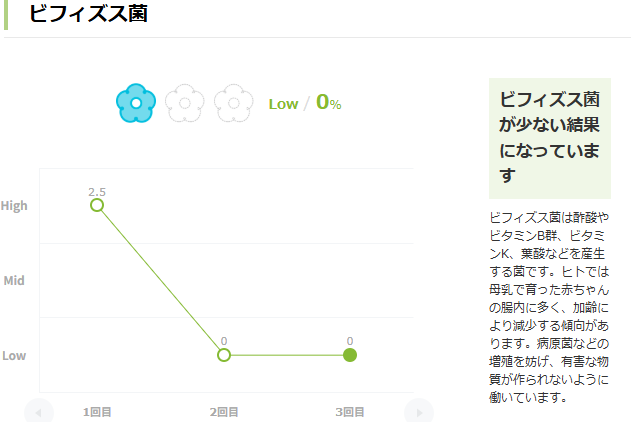Click the High label on the vertical axis
This screenshot has height=422, width=632.
[x=14, y=206]
